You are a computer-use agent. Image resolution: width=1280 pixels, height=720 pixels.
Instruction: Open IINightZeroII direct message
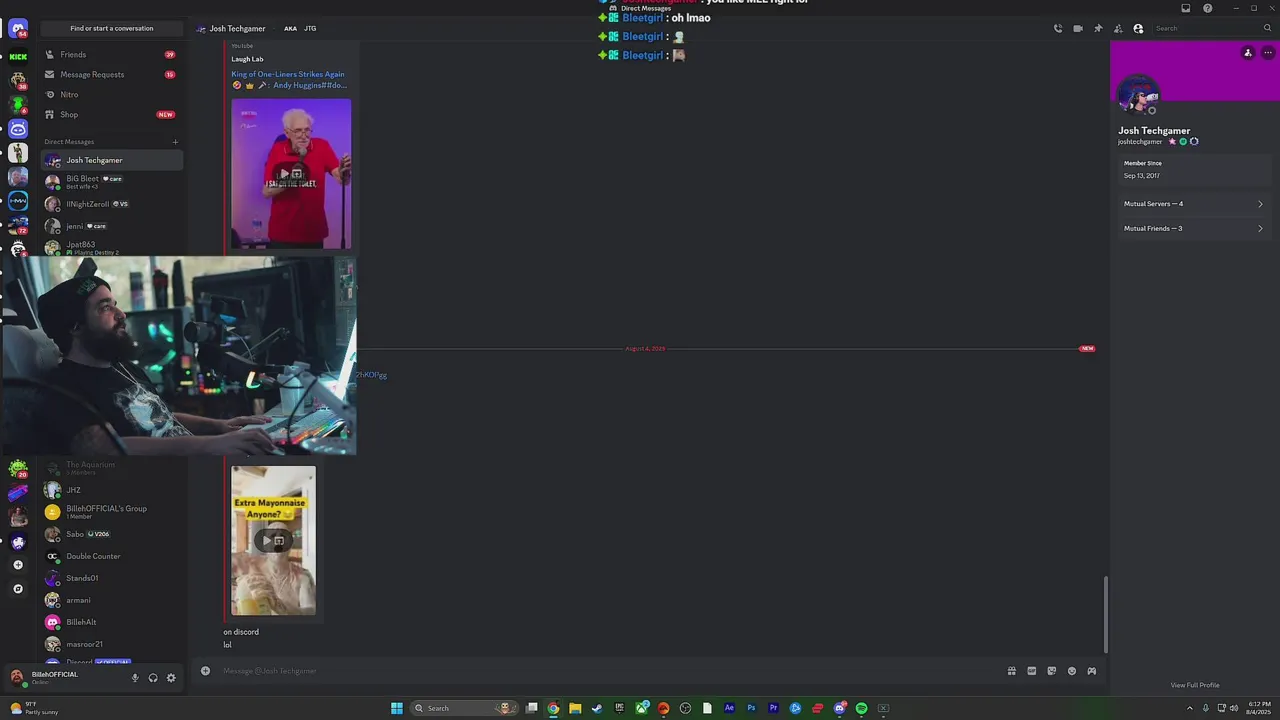pos(112,204)
